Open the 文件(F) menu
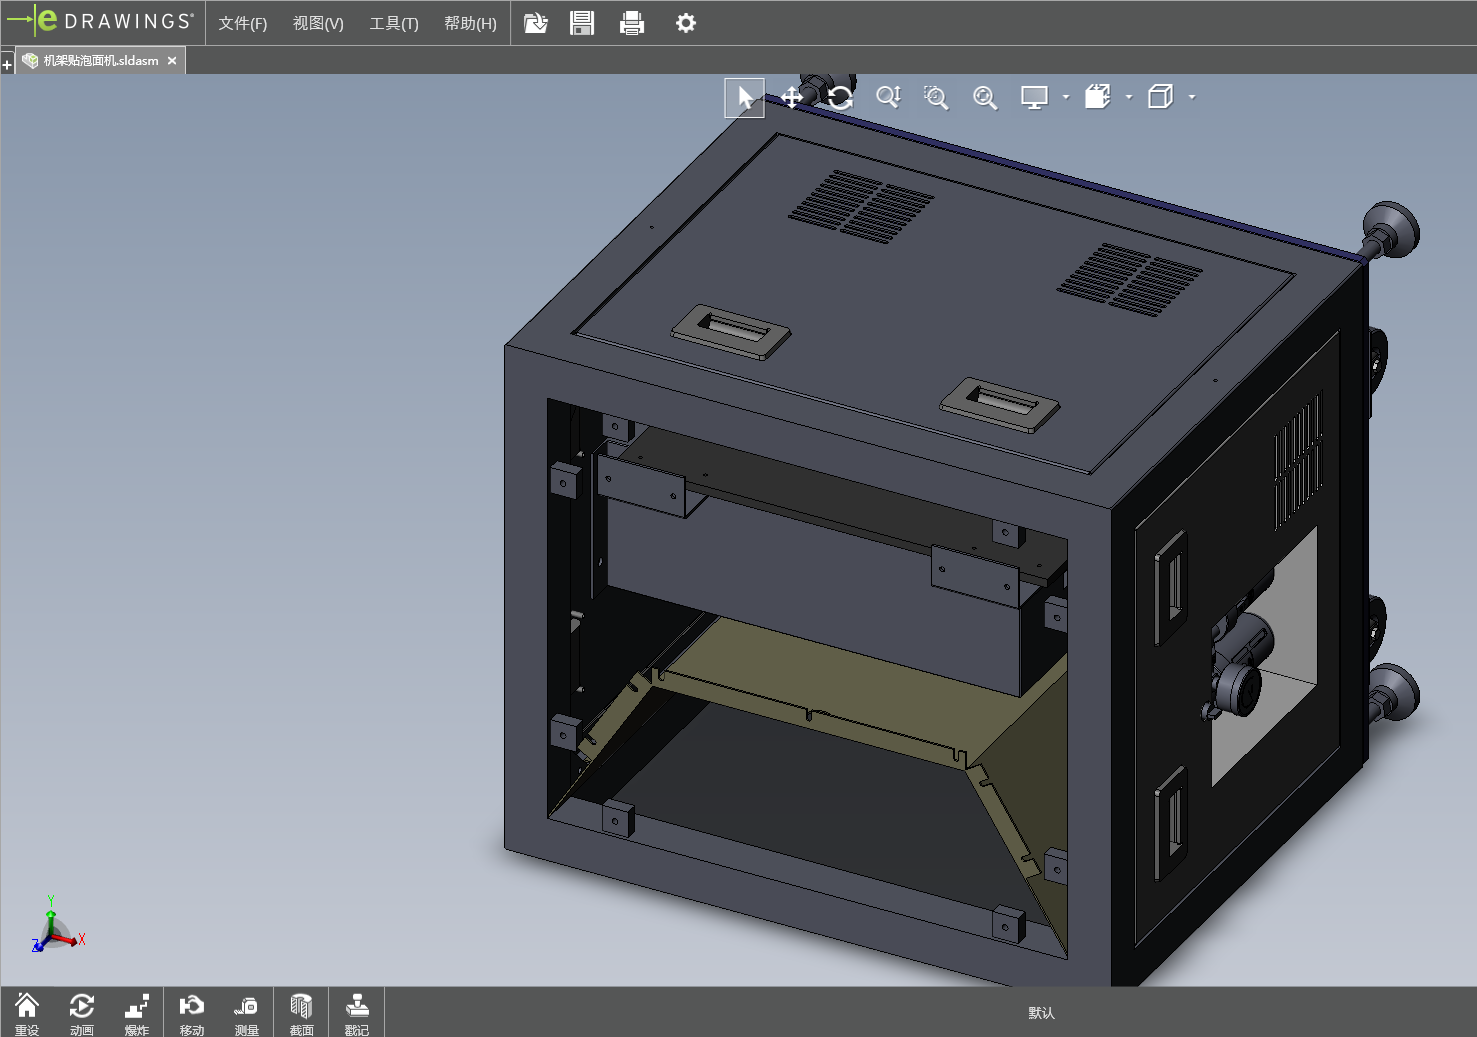1477x1037 pixels. click(x=243, y=23)
